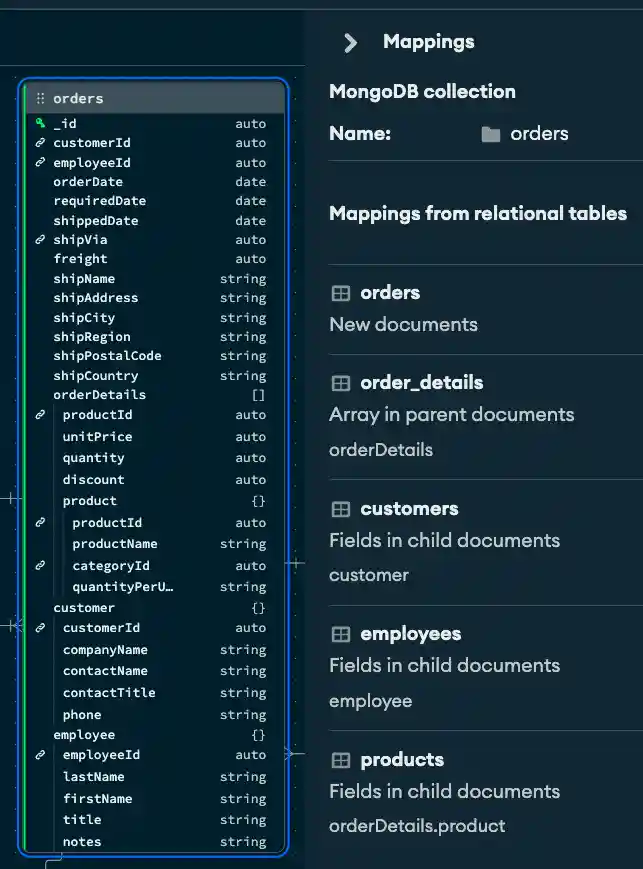Open the products mapping entry
Screen dimensions: 643x869
486,794
